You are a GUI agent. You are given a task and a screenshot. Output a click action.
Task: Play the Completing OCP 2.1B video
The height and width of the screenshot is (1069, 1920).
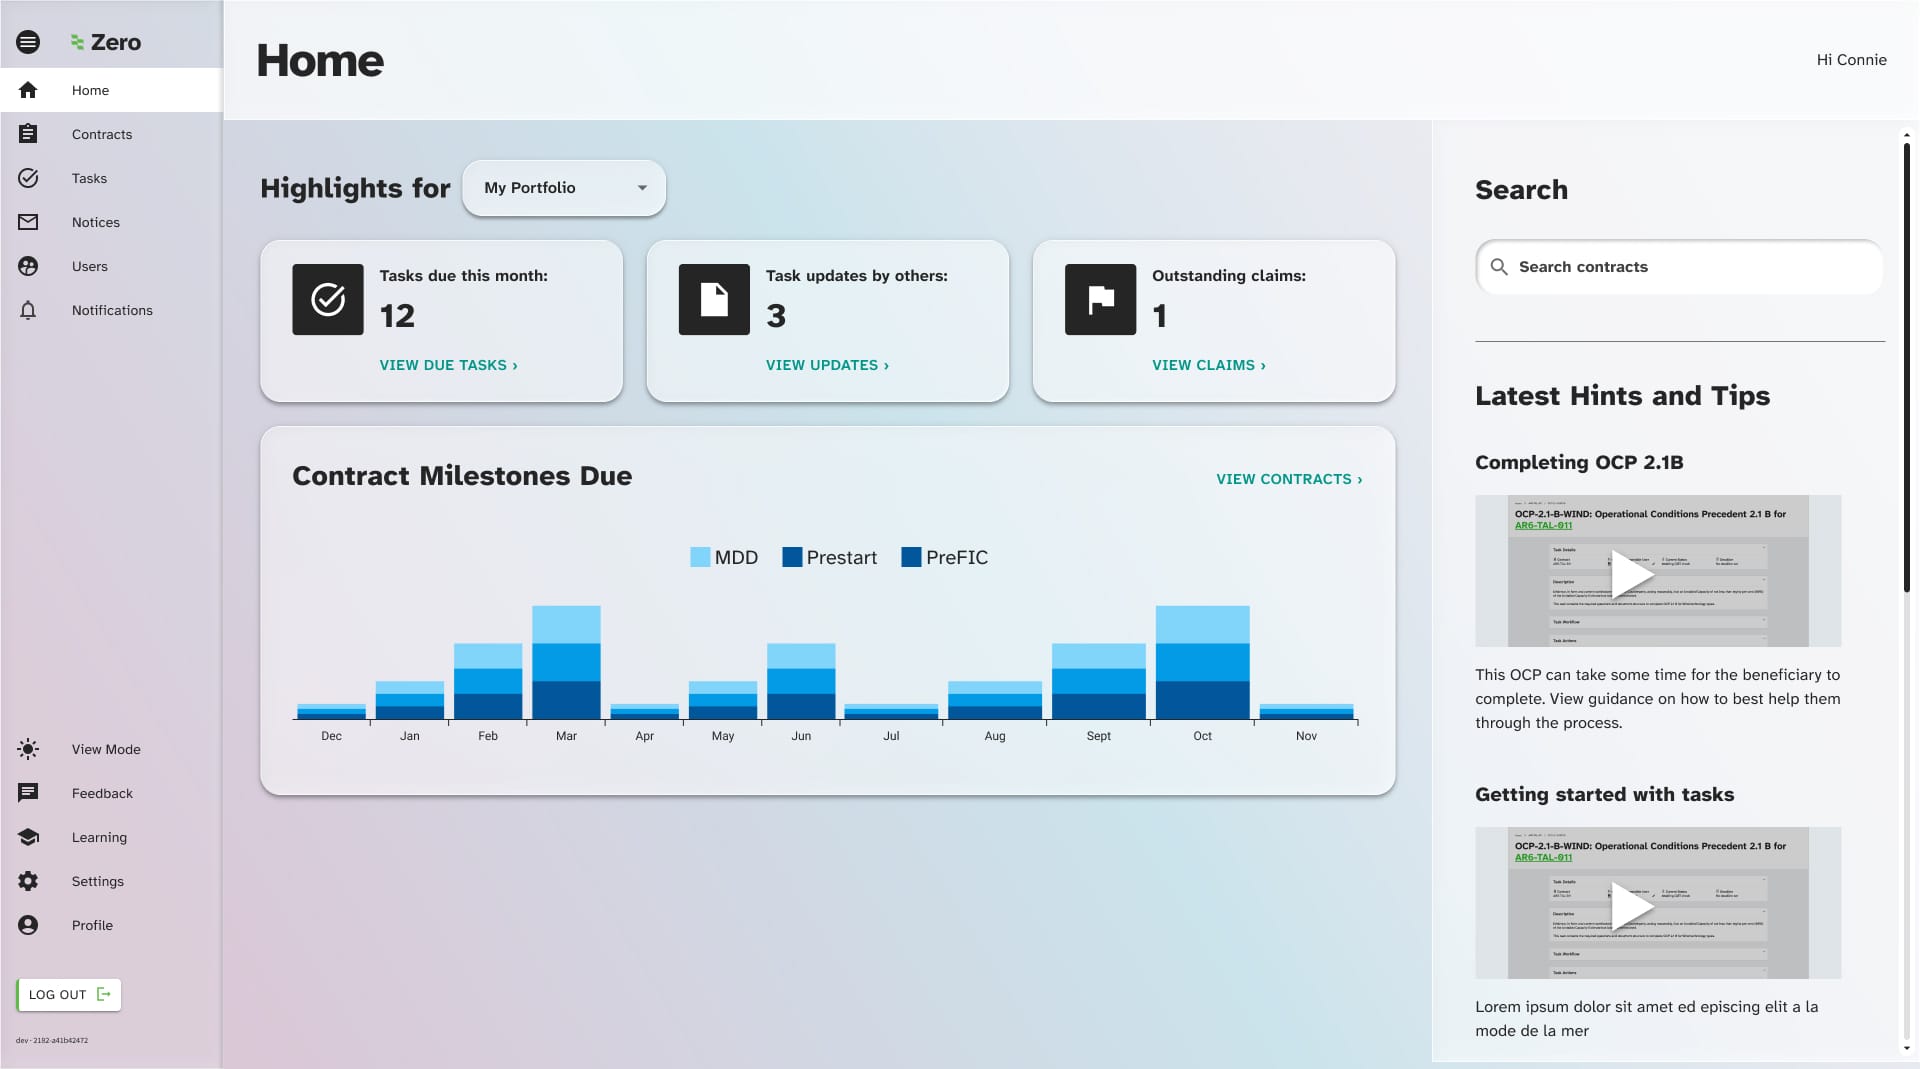coord(1631,573)
